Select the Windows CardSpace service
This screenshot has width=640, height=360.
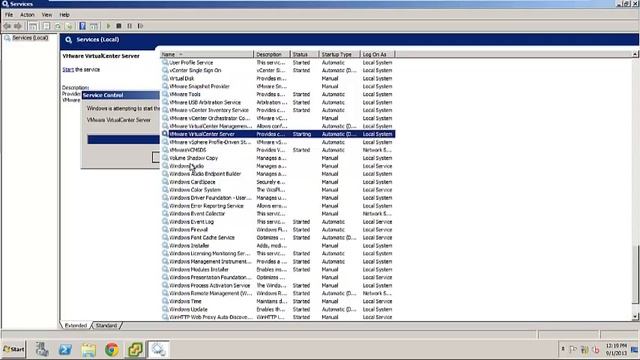[x=278, y=182]
